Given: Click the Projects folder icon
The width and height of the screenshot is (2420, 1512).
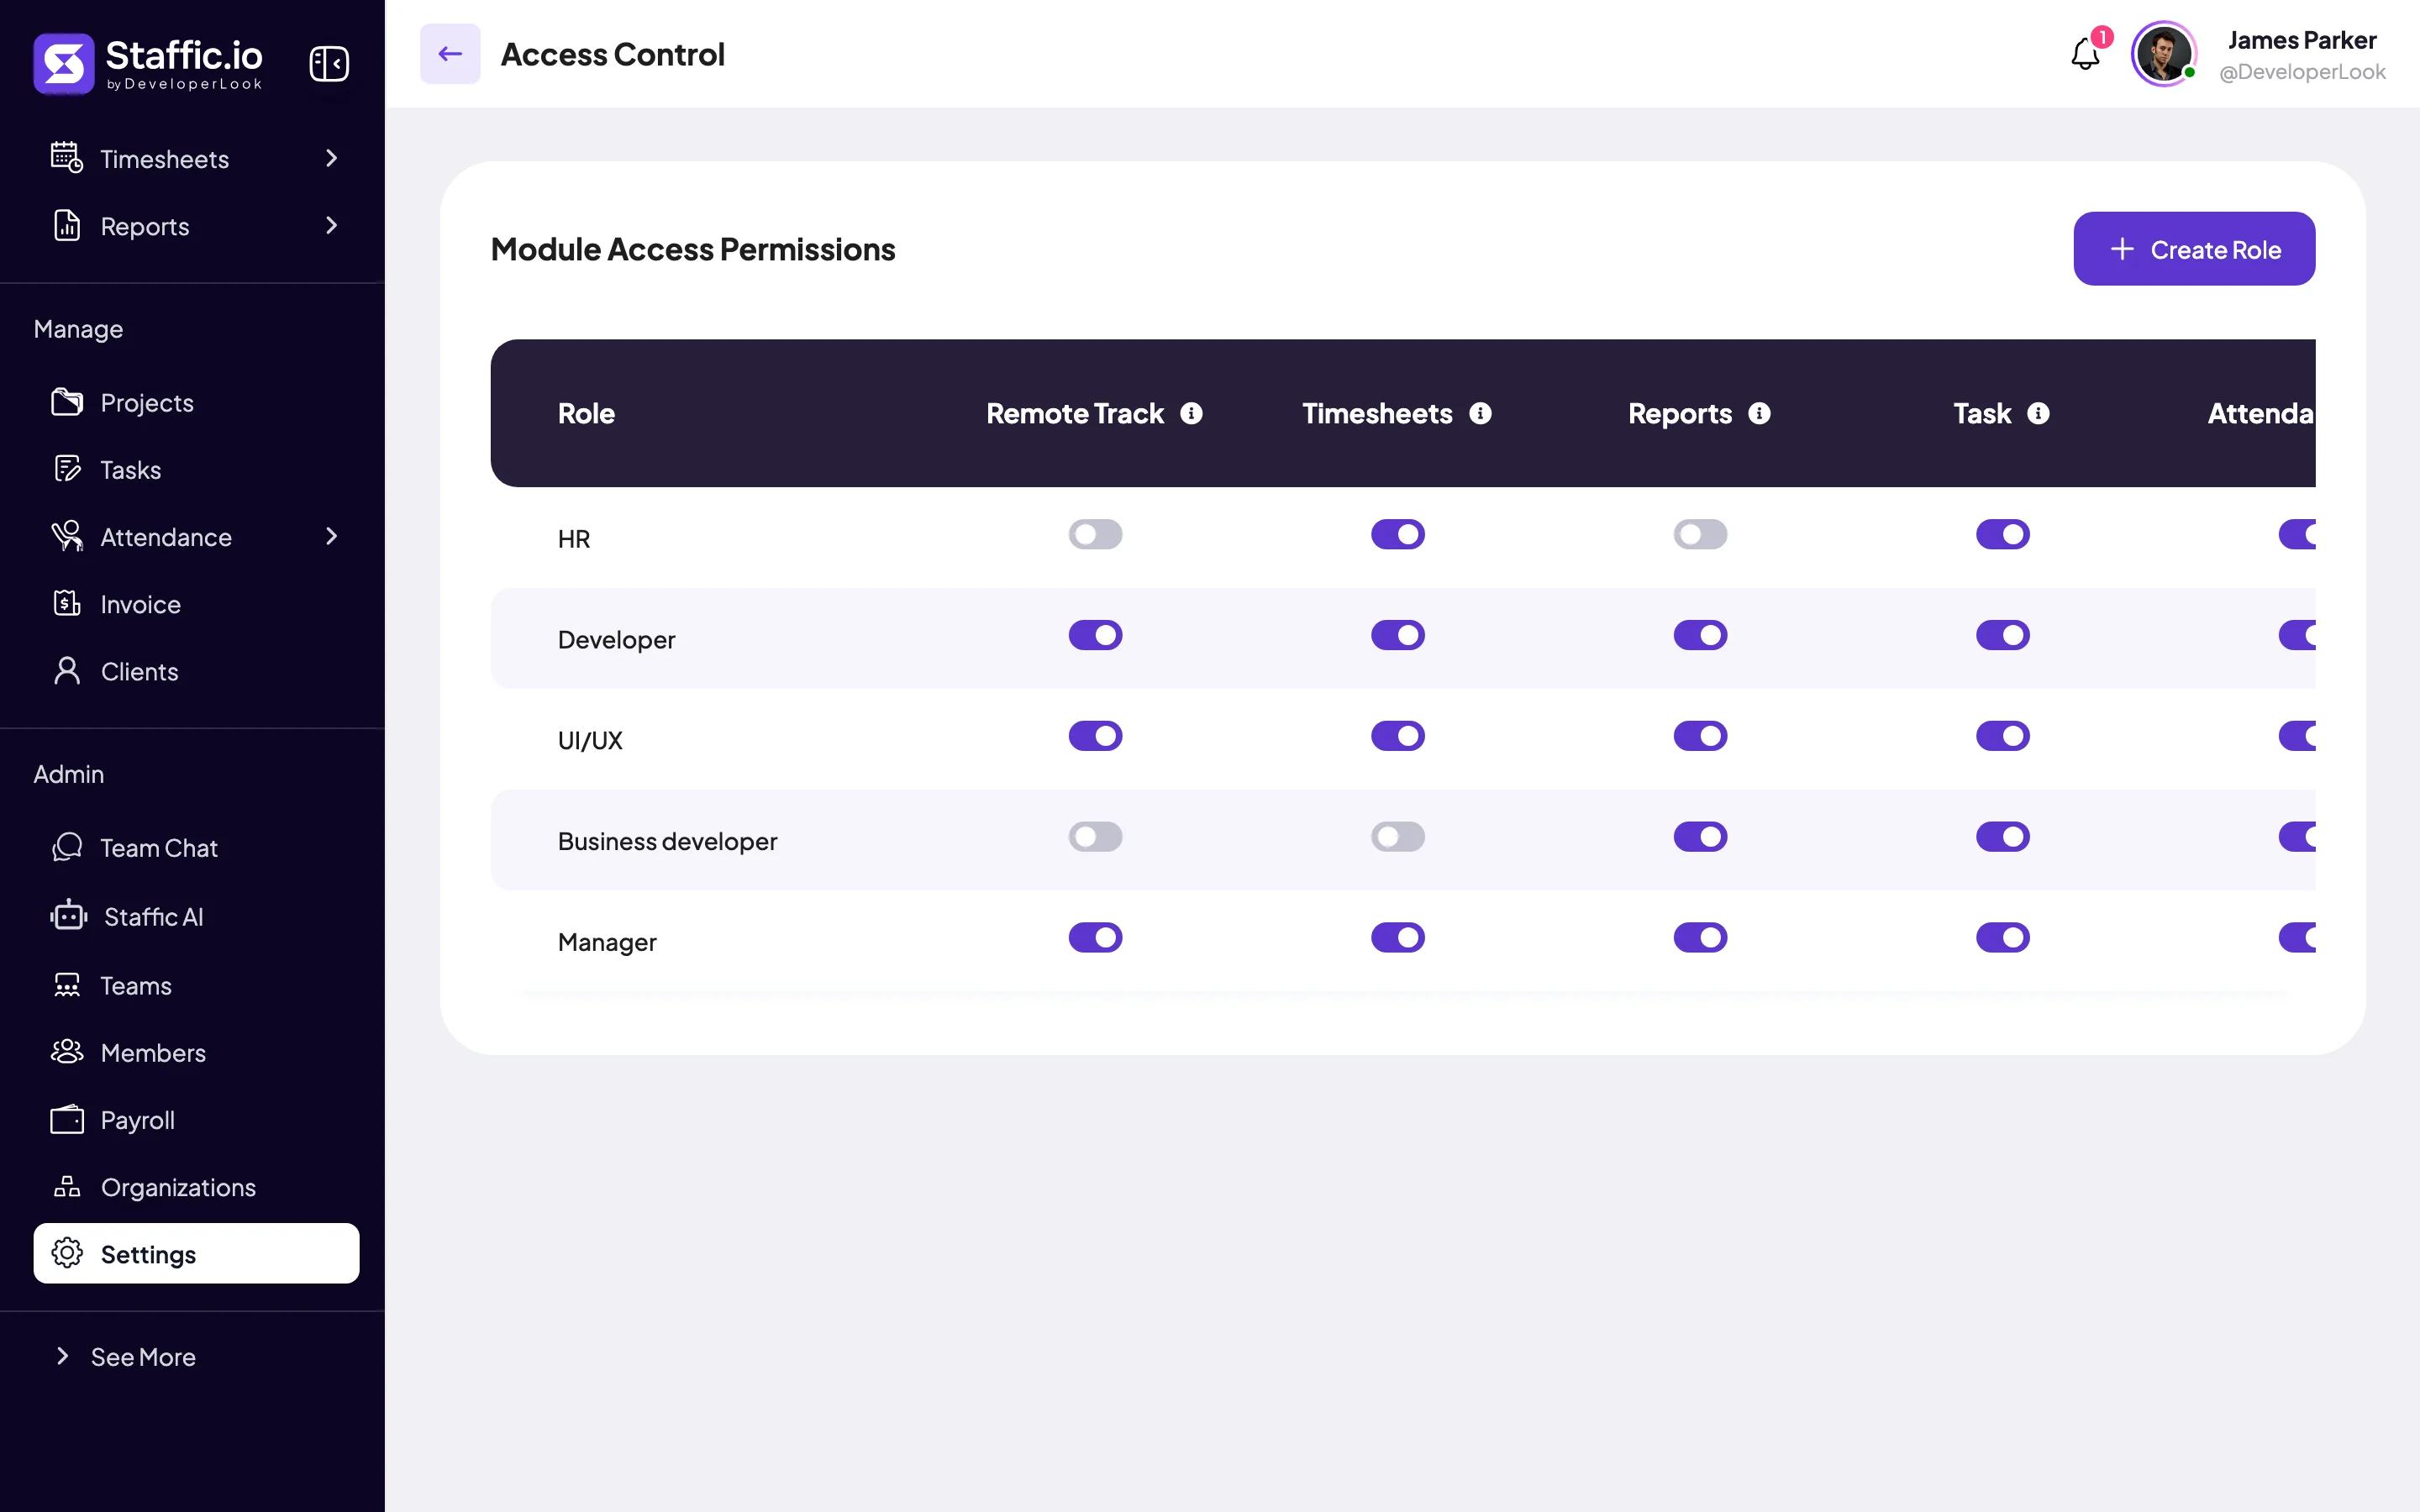Looking at the screenshot, I should 67,402.
